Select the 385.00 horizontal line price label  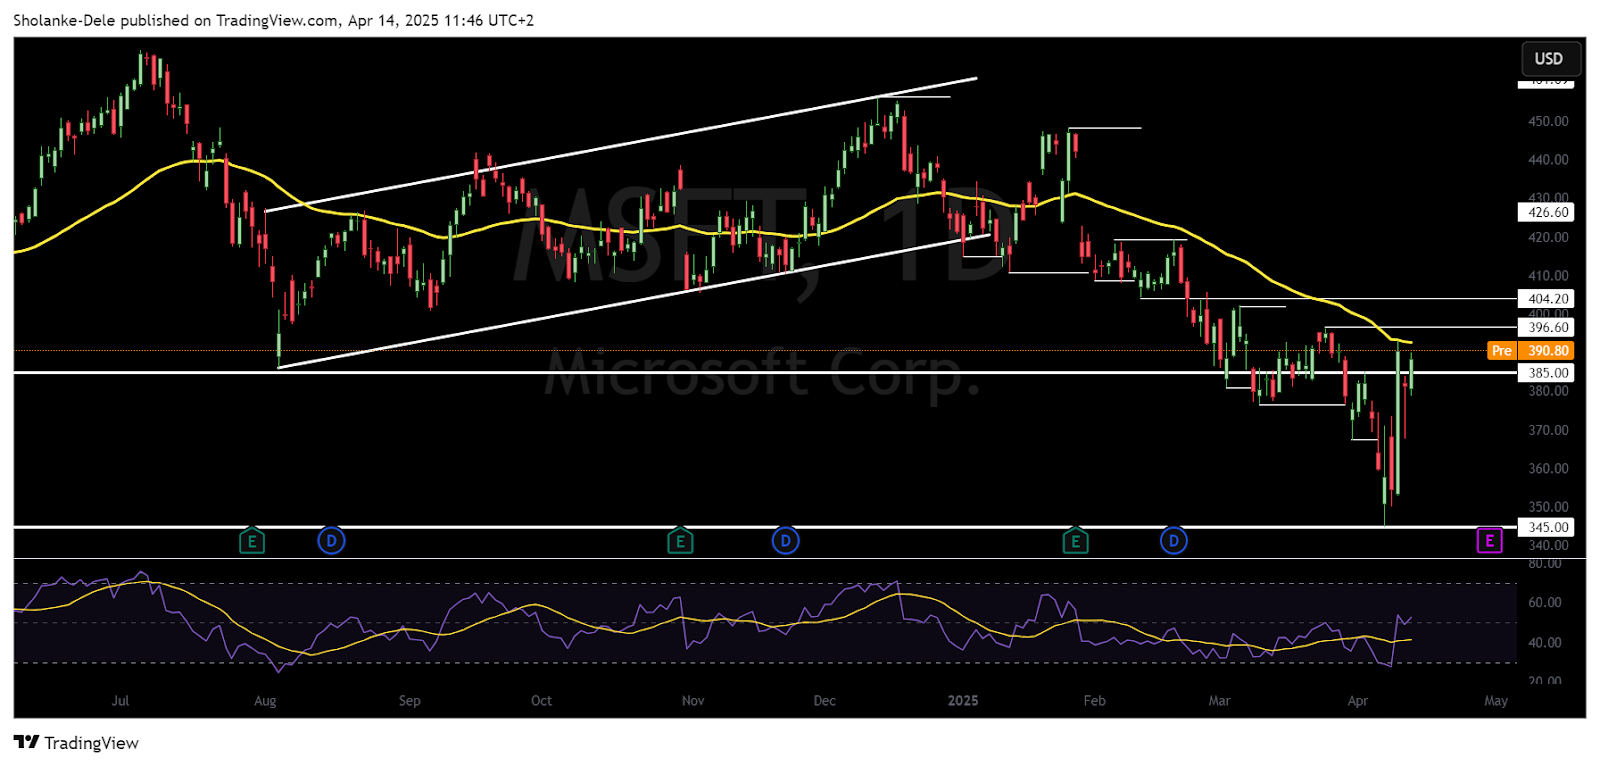(1546, 373)
